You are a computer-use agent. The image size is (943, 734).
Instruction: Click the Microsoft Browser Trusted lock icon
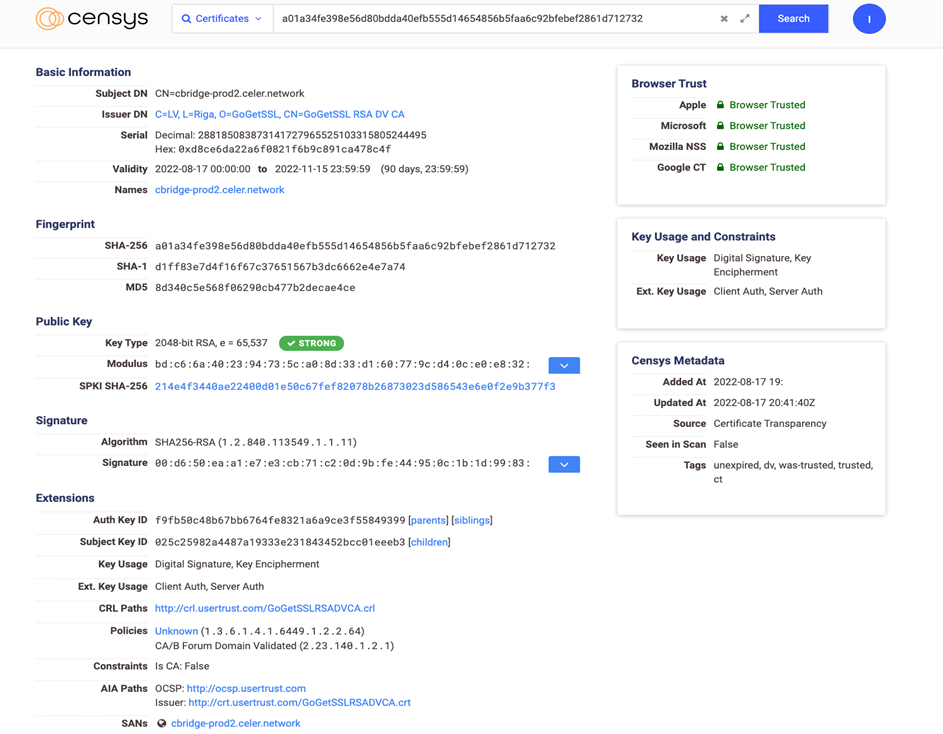point(720,126)
